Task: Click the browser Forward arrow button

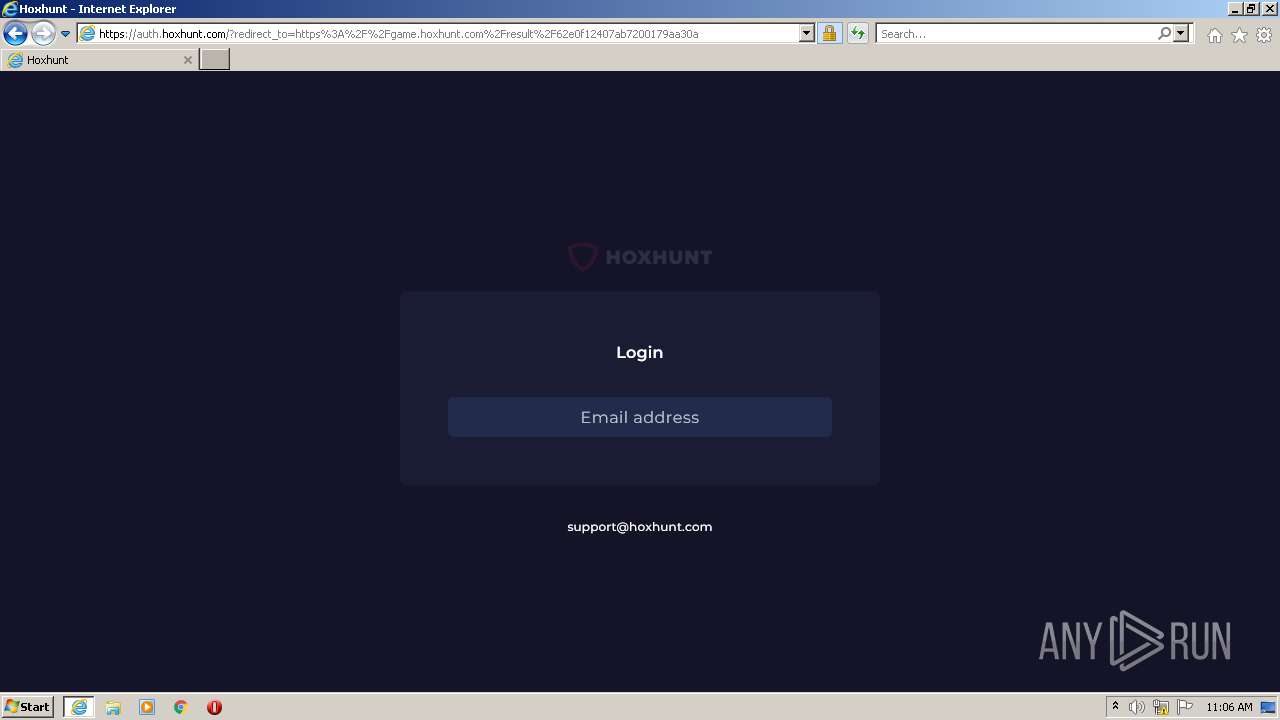Action: tap(43, 34)
